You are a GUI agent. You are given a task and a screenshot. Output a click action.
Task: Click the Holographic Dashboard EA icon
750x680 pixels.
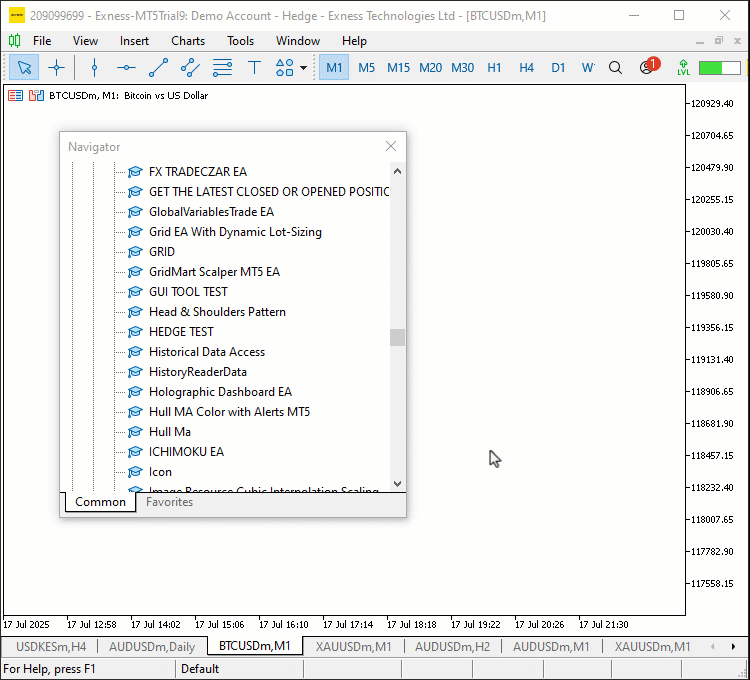tap(135, 392)
